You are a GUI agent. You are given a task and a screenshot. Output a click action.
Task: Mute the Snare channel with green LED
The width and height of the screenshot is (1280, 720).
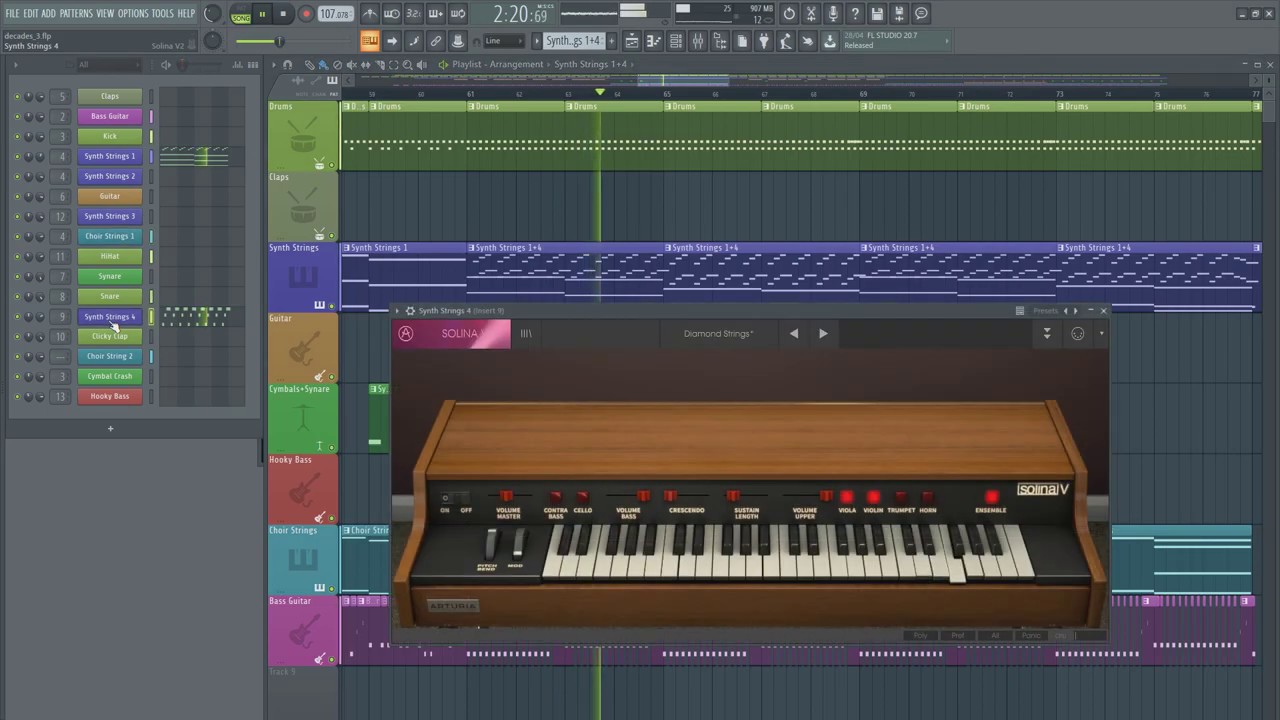[x=16, y=296]
